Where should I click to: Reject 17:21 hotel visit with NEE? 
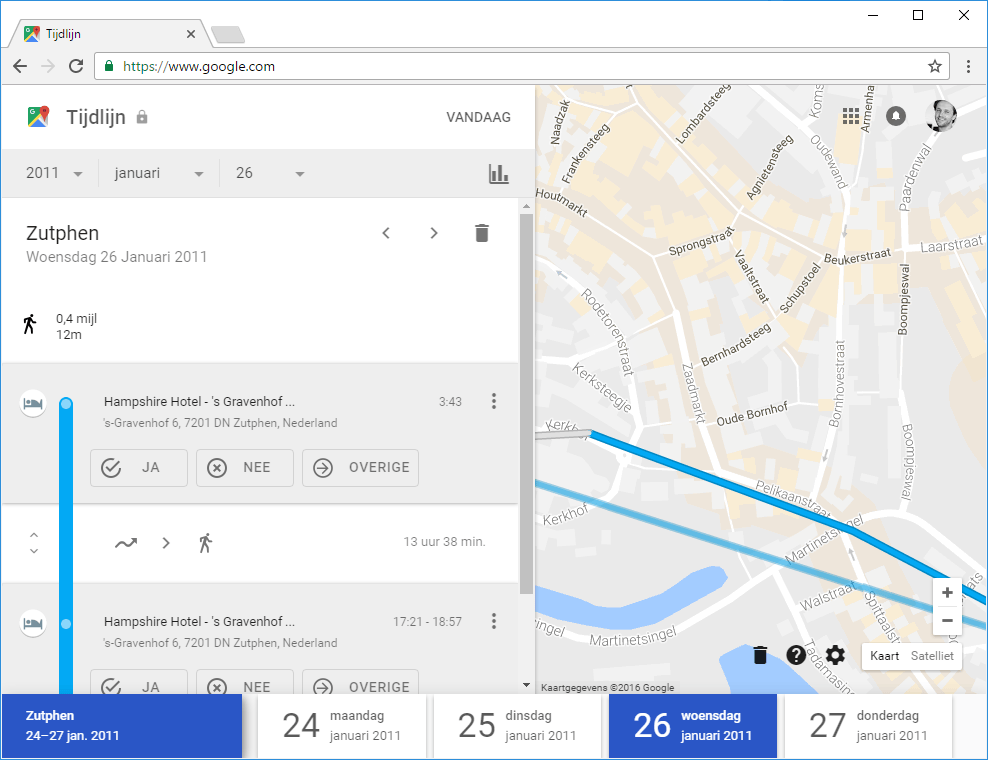coord(244,682)
